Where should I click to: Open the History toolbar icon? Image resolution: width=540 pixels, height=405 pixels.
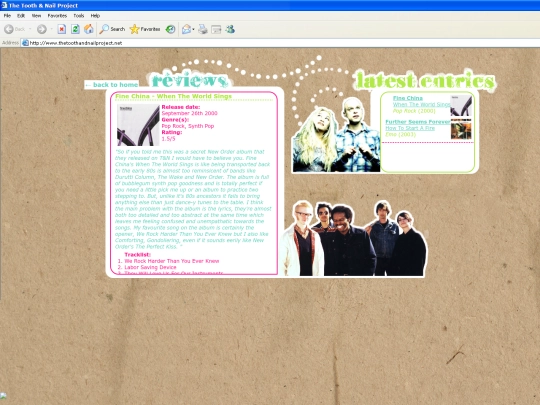click(170, 29)
